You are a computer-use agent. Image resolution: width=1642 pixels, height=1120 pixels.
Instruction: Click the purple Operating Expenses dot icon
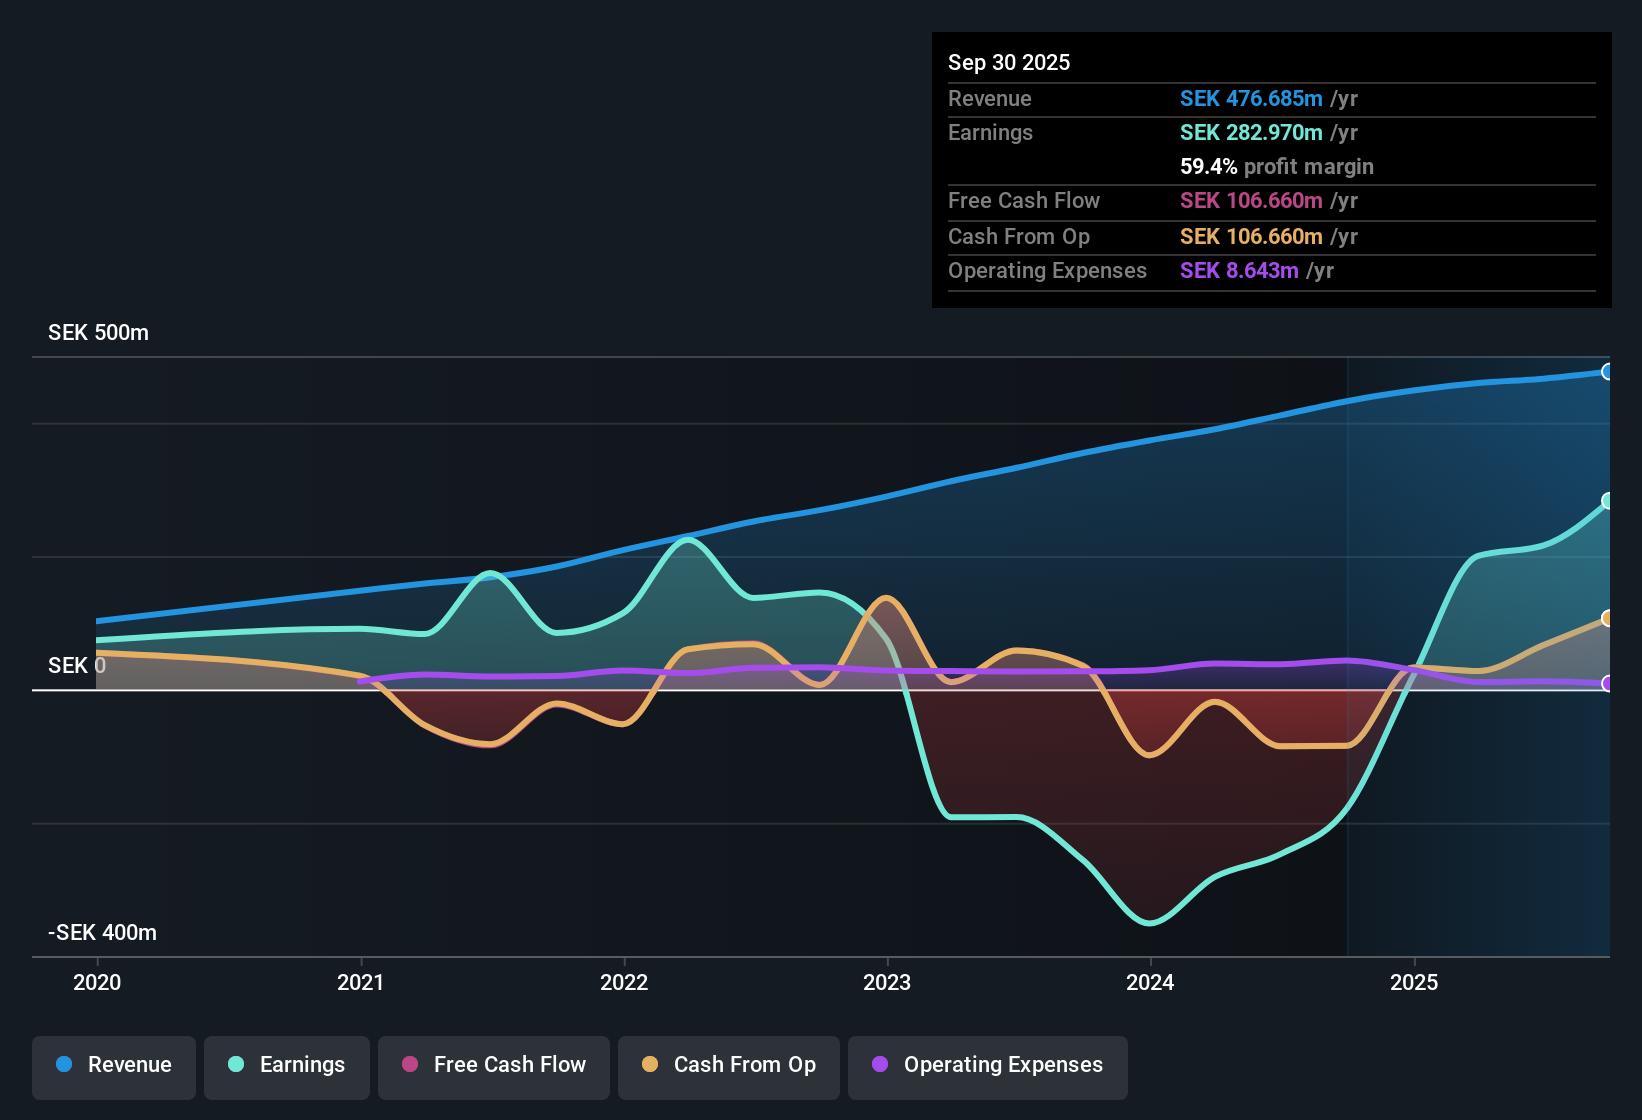[x=879, y=1065]
